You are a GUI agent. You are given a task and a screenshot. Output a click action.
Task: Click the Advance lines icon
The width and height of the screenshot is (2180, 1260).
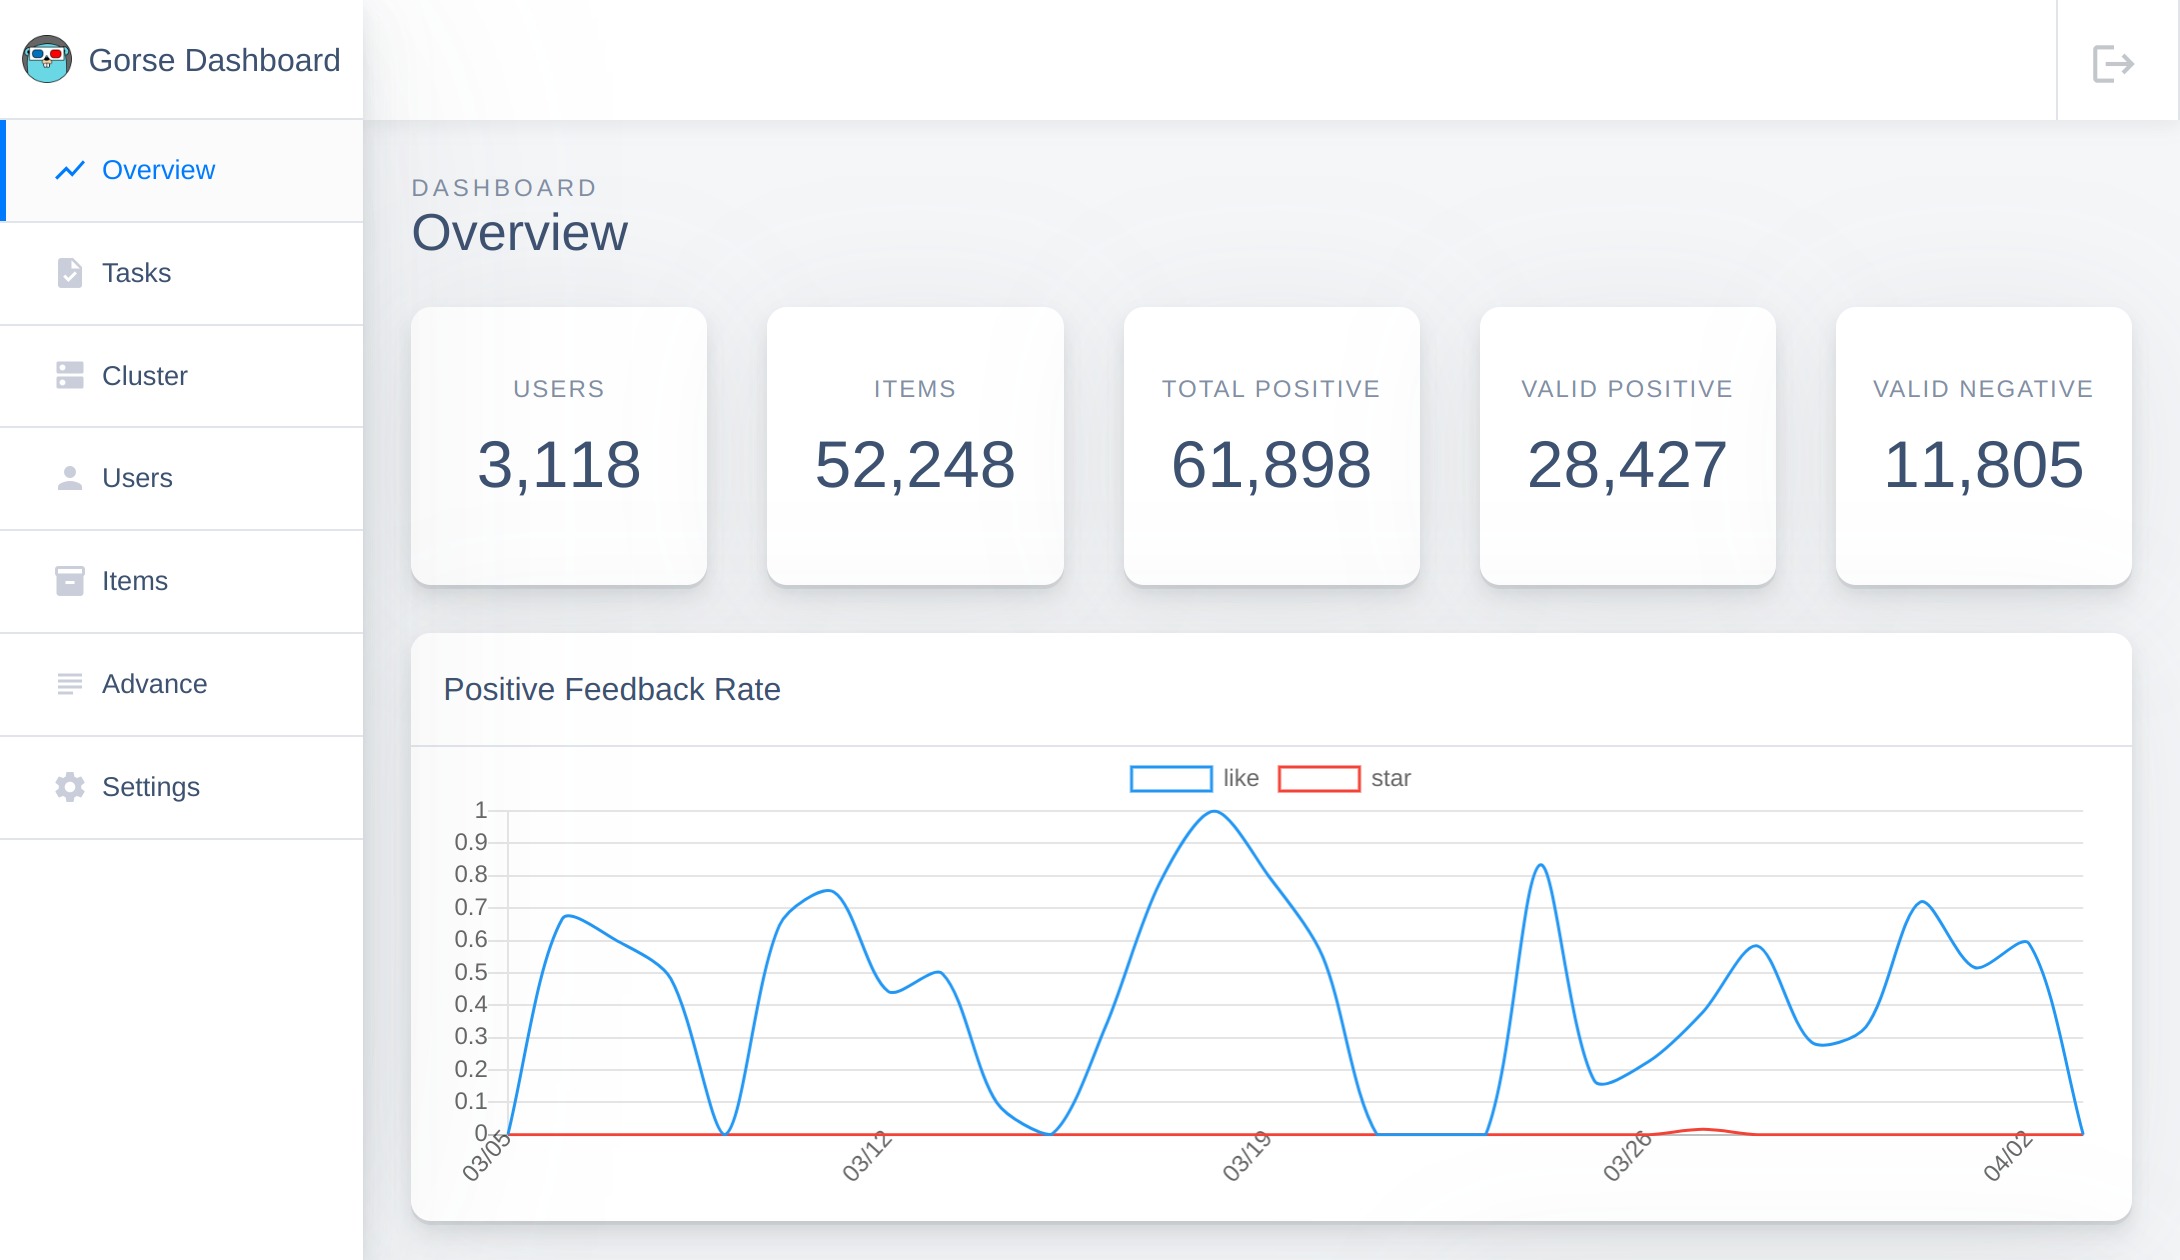point(69,684)
